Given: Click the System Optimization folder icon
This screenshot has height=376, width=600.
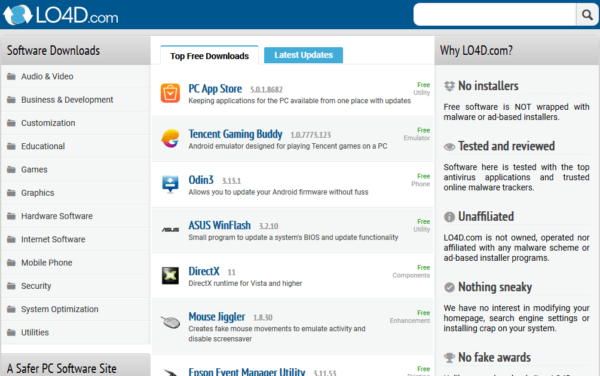Looking at the screenshot, I should [x=11, y=309].
